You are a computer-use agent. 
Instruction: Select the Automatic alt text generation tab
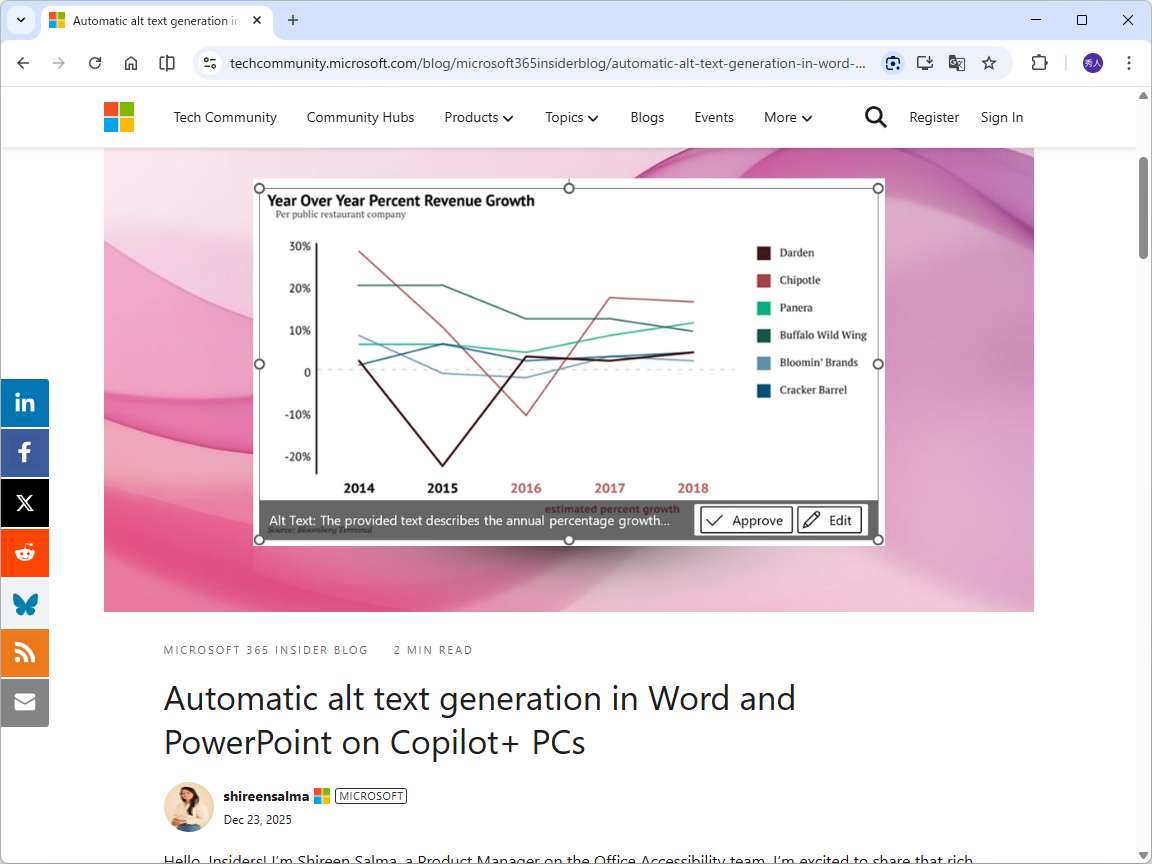(x=156, y=21)
